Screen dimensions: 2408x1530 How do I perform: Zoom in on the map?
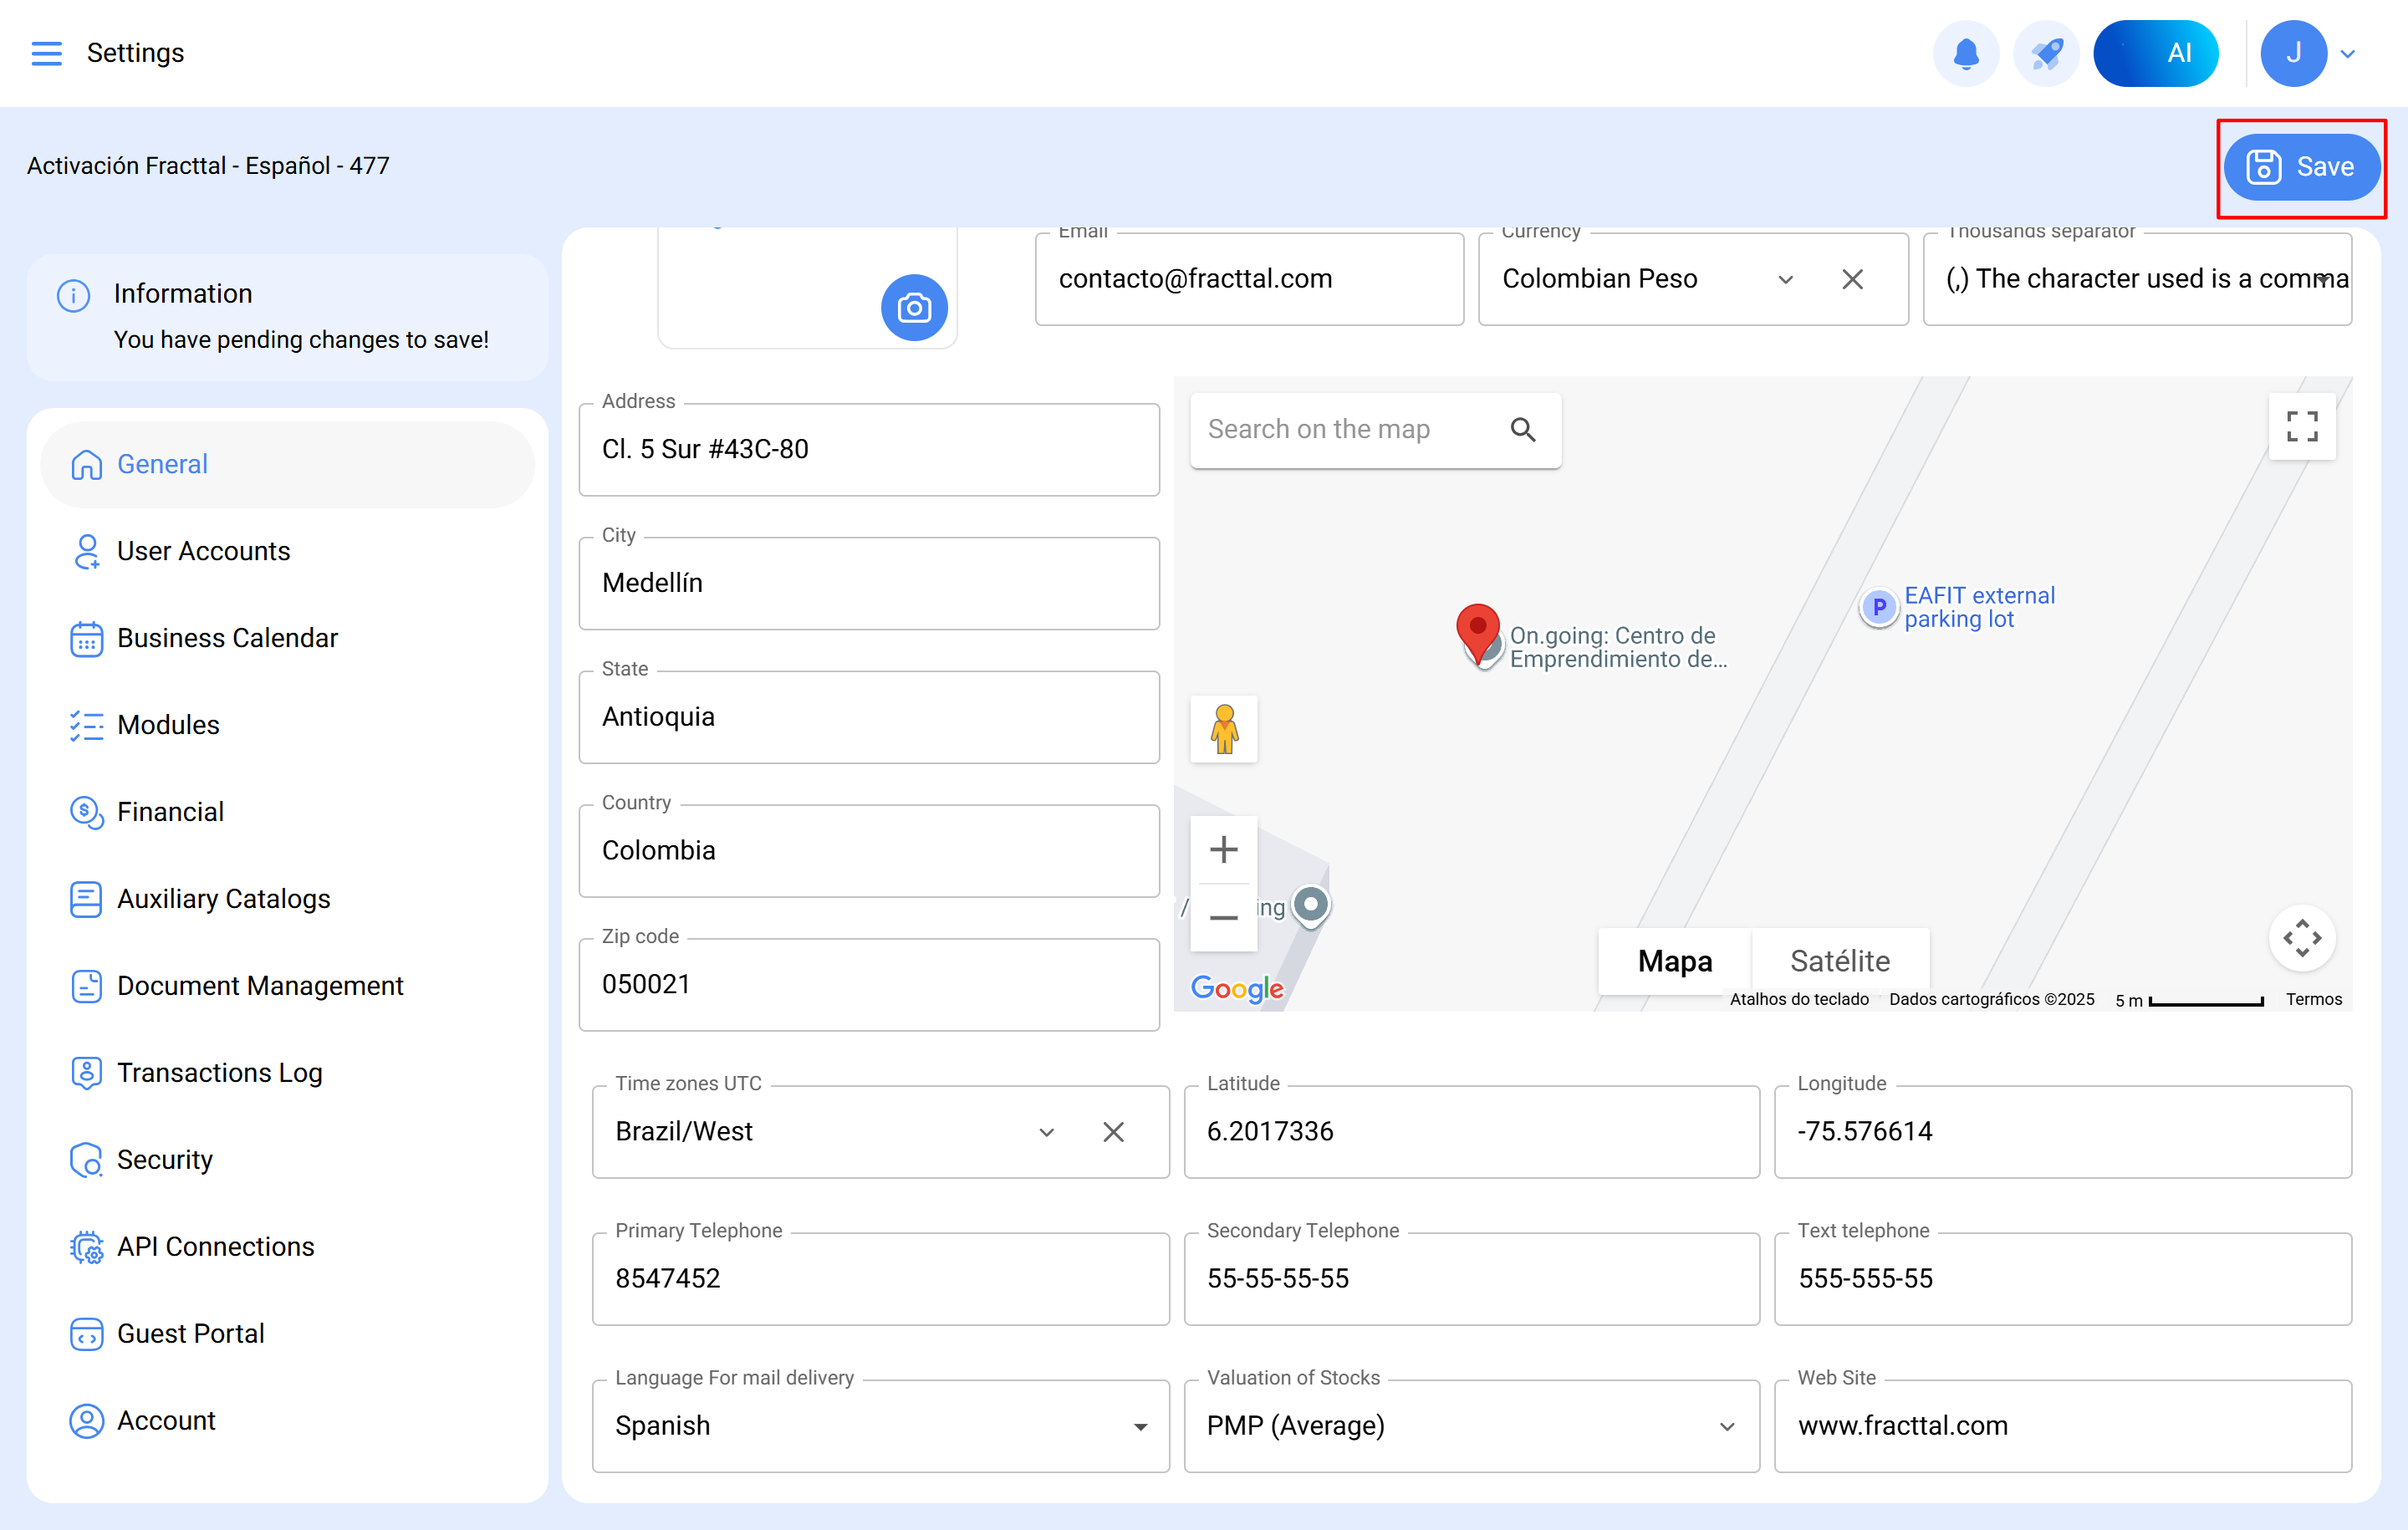point(1223,850)
